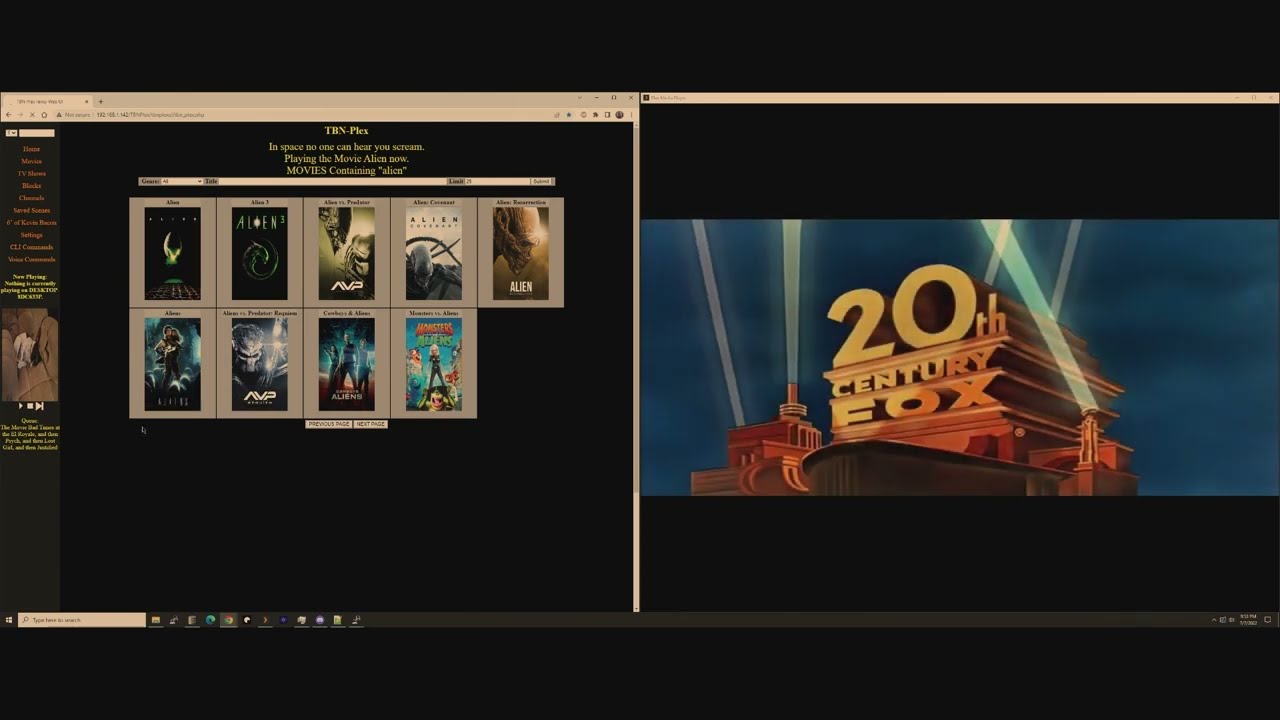Image resolution: width=1280 pixels, height=720 pixels.
Task: Click video in Plex Media Player window
Action: (959, 357)
